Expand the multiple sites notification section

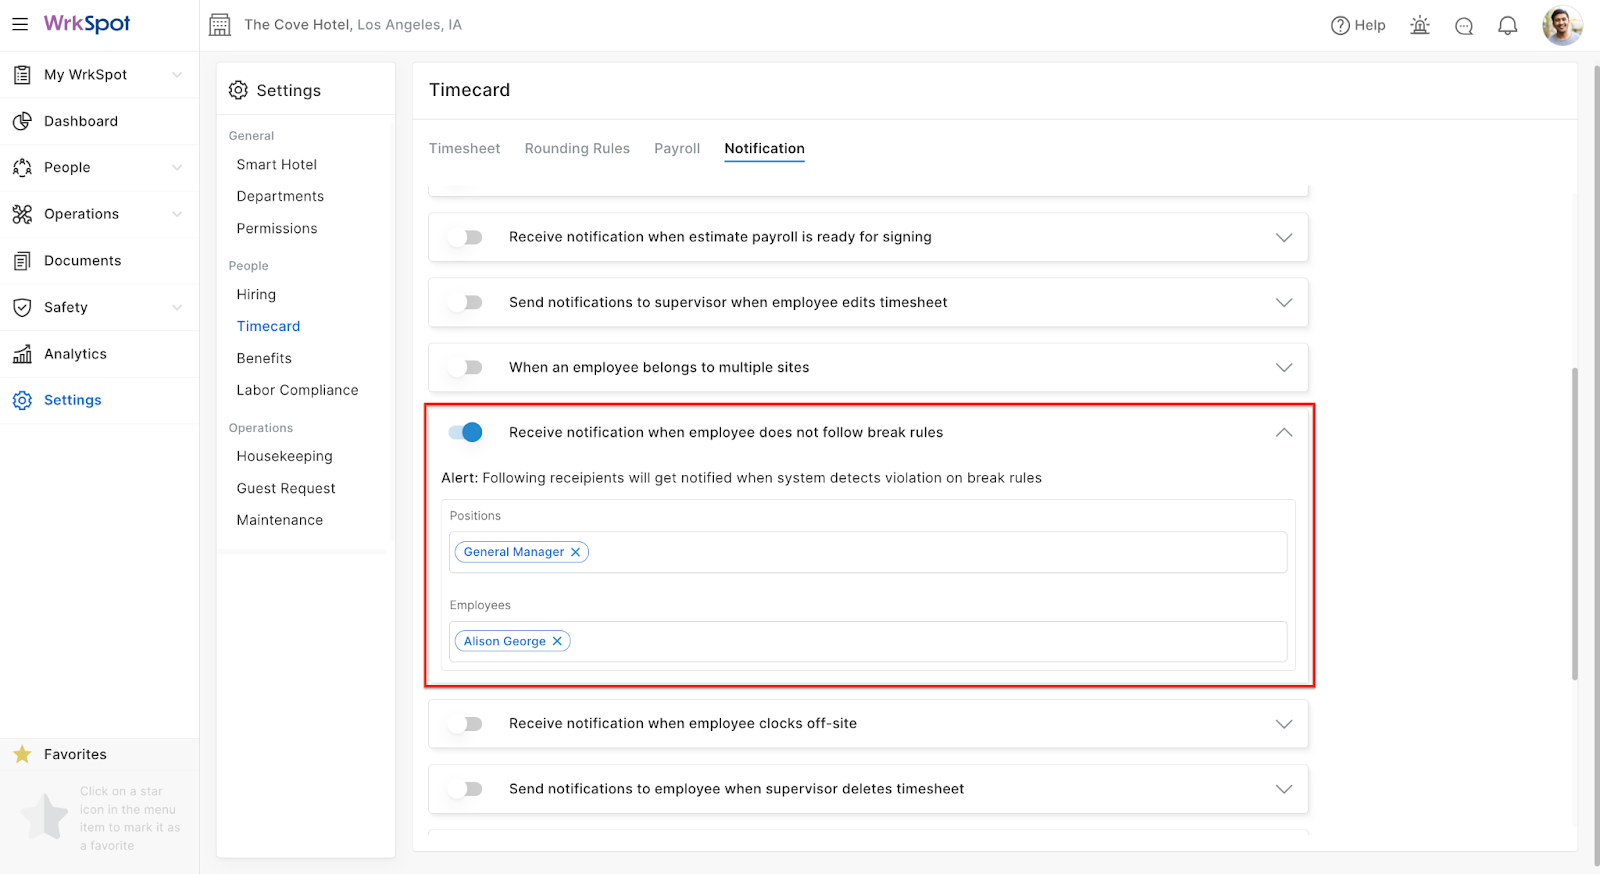1284,368
